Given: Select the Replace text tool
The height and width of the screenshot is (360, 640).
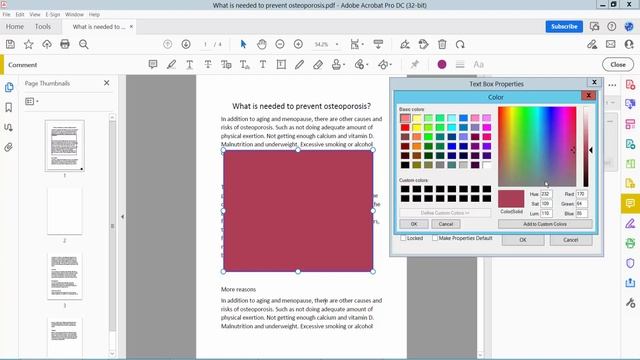Looking at the screenshot, I should point(226,64).
